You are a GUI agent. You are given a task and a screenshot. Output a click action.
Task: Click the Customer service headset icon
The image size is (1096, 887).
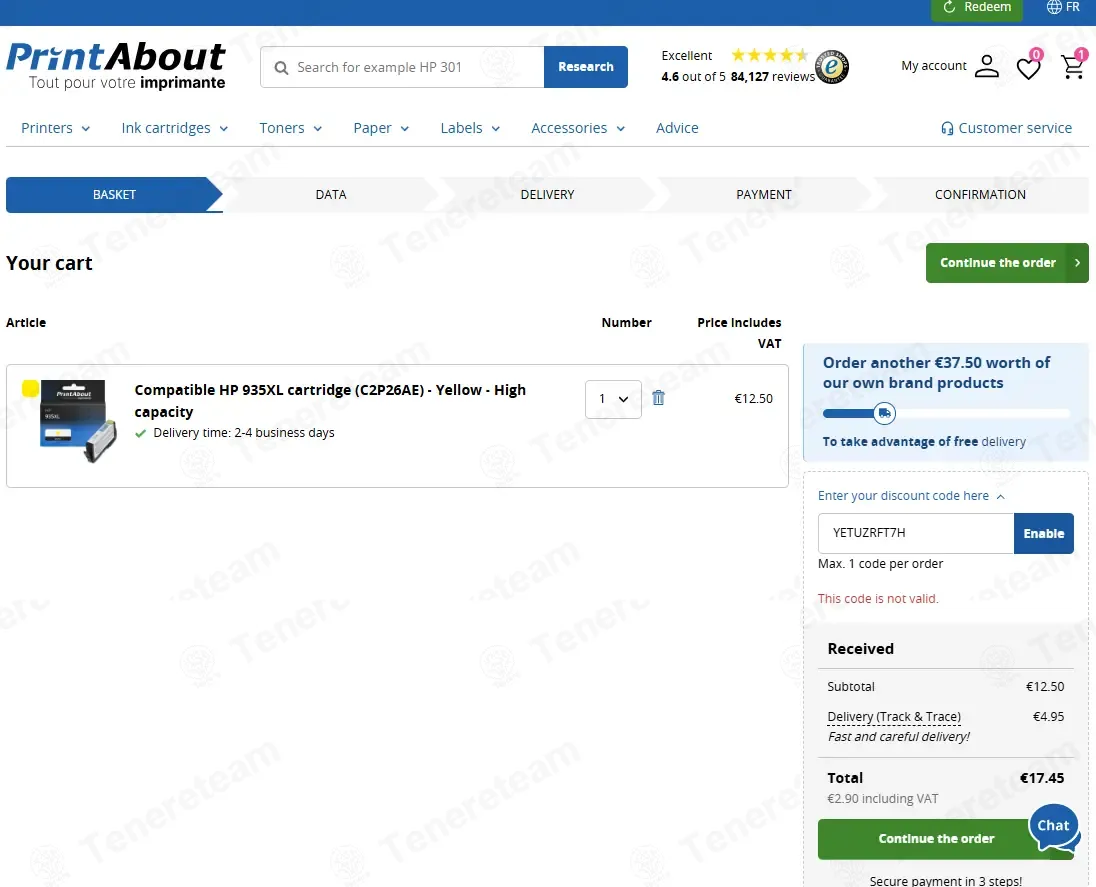click(x=946, y=129)
